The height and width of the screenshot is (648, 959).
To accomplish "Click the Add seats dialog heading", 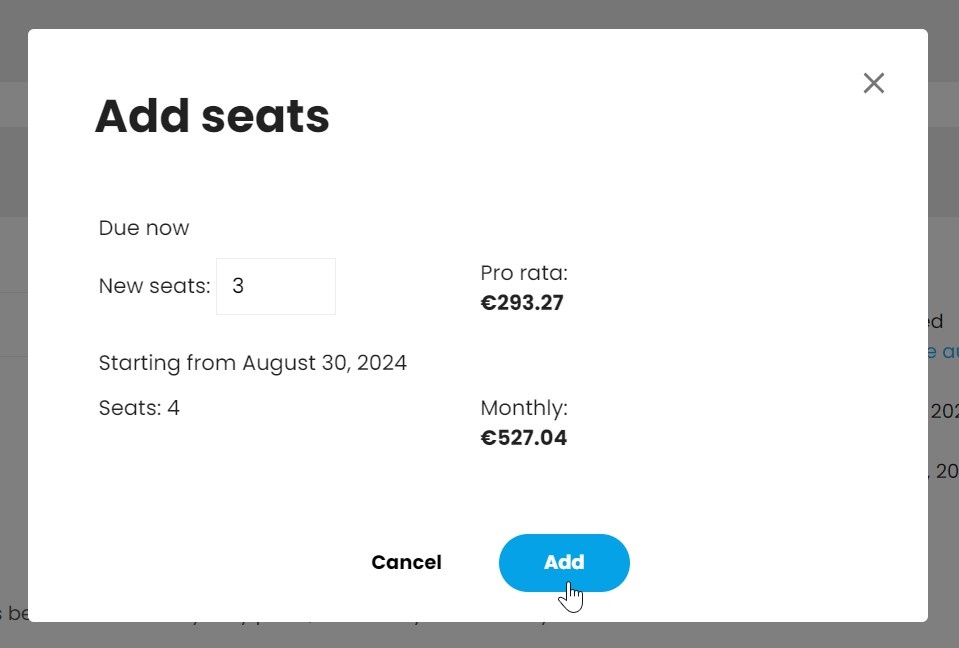I will pyautogui.click(x=212, y=116).
